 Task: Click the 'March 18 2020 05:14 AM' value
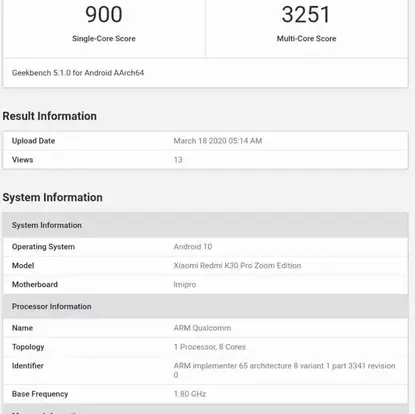coord(218,141)
